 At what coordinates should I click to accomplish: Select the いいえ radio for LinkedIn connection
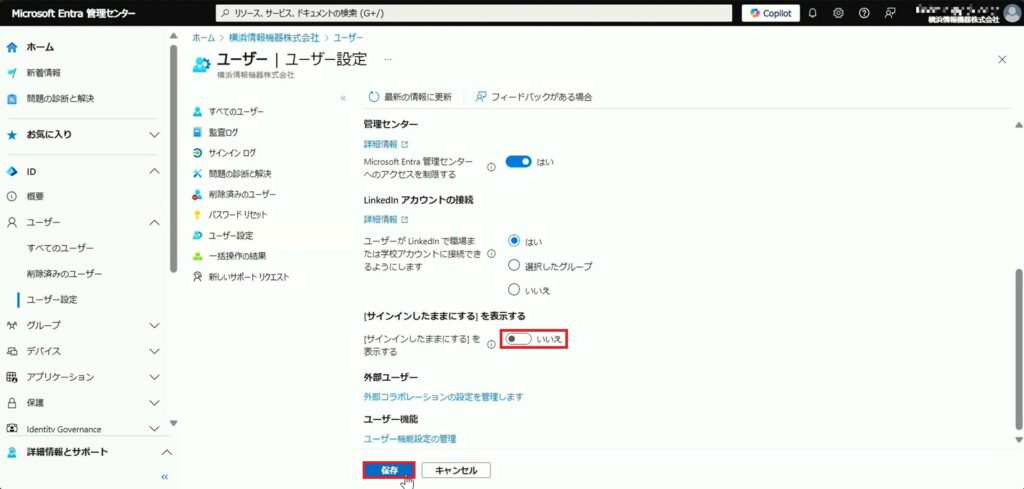pyautogui.click(x=514, y=290)
